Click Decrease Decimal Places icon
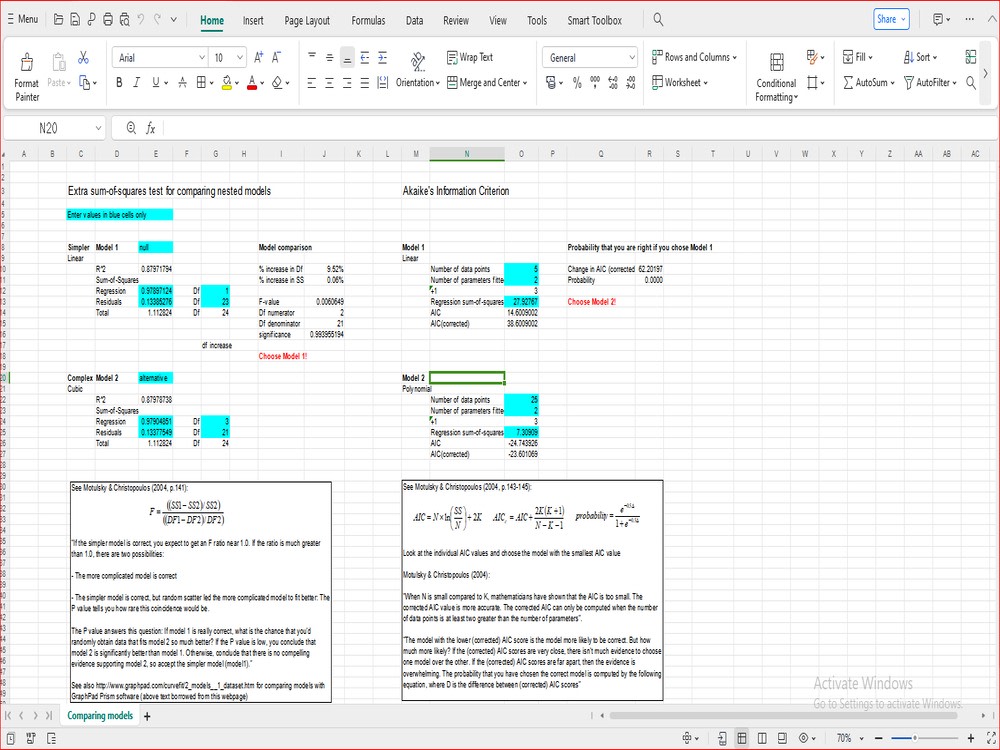The image size is (1000, 750). 631,82
